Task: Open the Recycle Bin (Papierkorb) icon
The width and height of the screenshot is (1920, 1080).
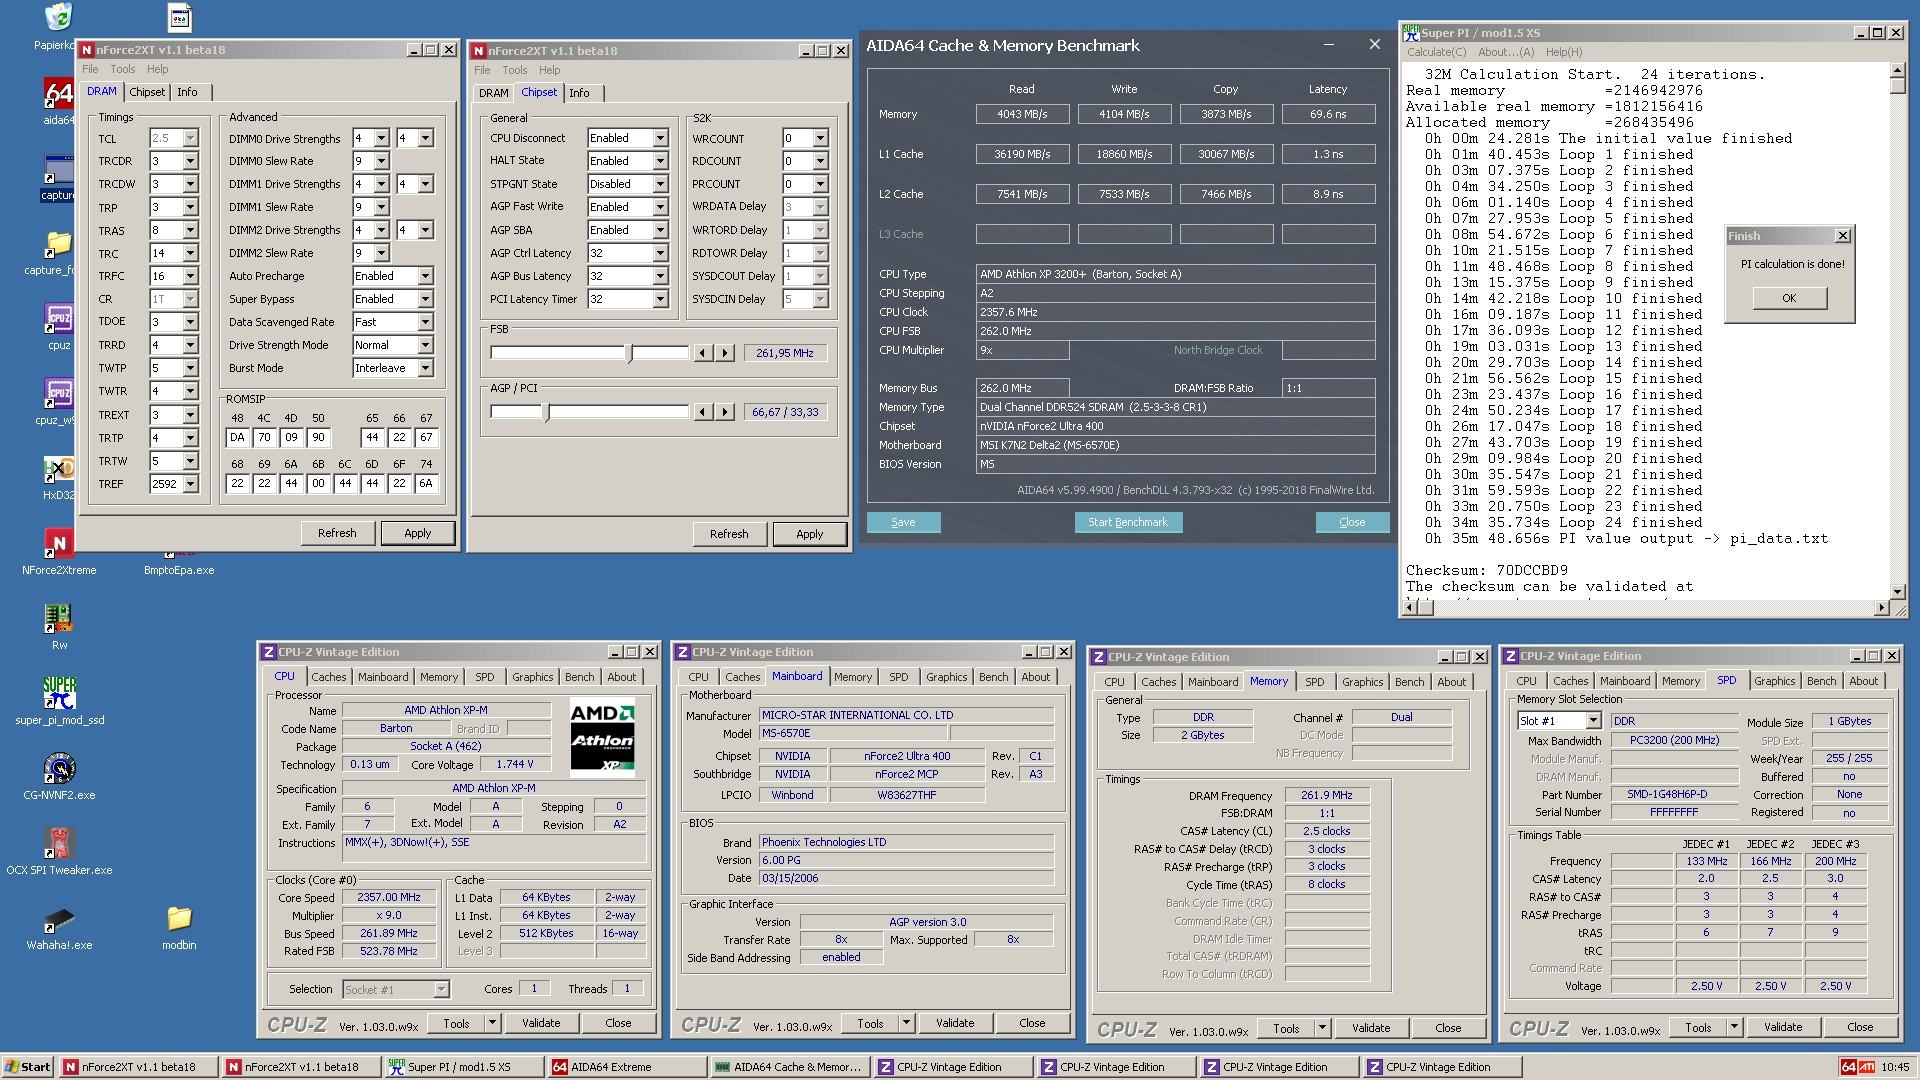Action: [x=58, y=27]
